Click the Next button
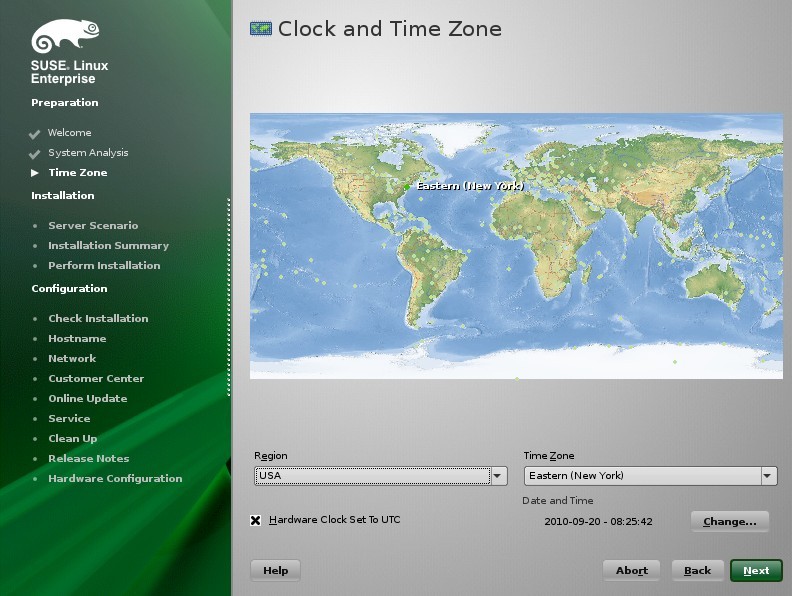792x596 pixels. pyautogui.click(x=756, y=571)
